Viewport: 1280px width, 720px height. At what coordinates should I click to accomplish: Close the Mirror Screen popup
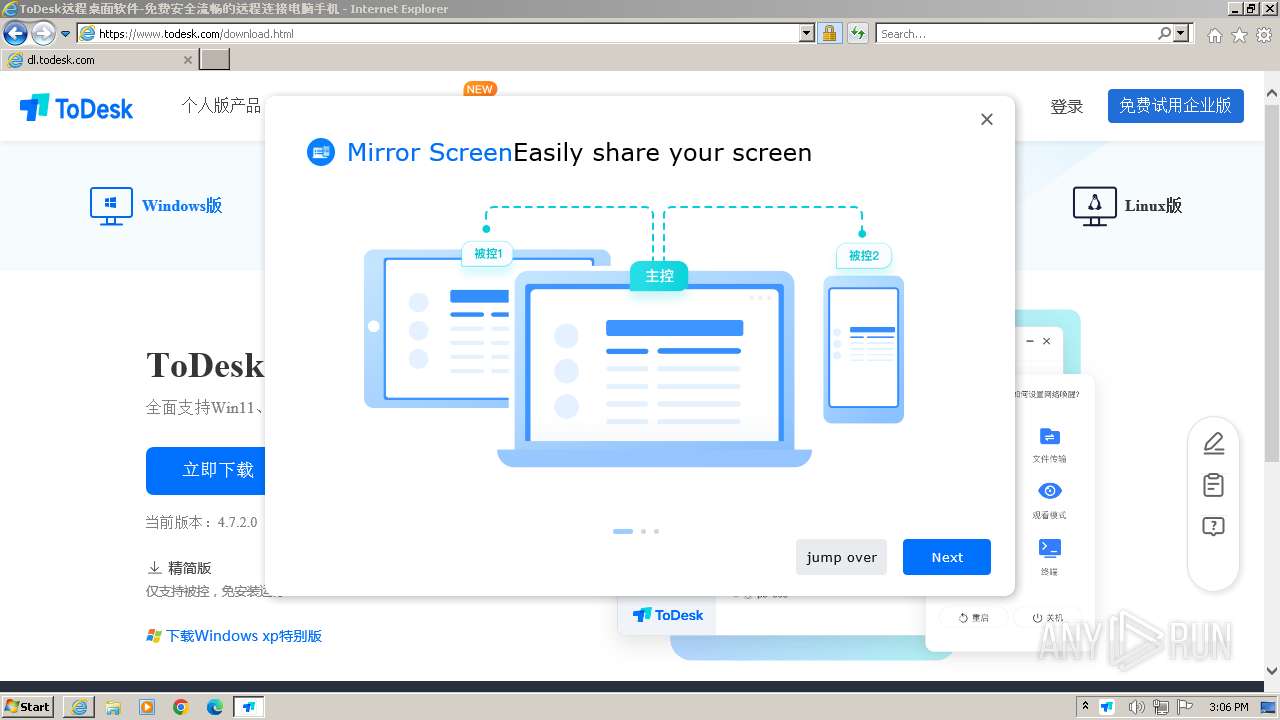(x=987, y=119)
